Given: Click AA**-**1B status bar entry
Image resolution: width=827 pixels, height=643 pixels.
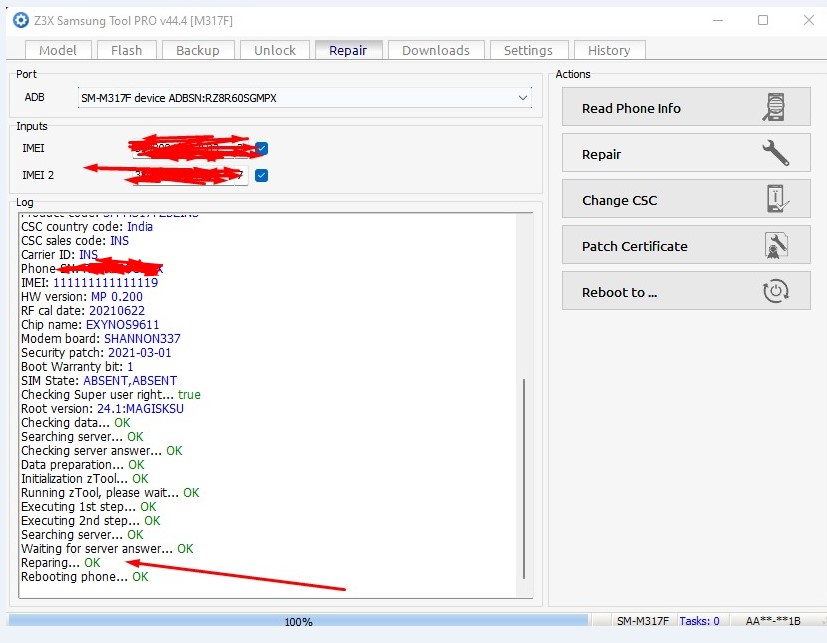Looking at the screenshot, I should click(x=773, y=621).
